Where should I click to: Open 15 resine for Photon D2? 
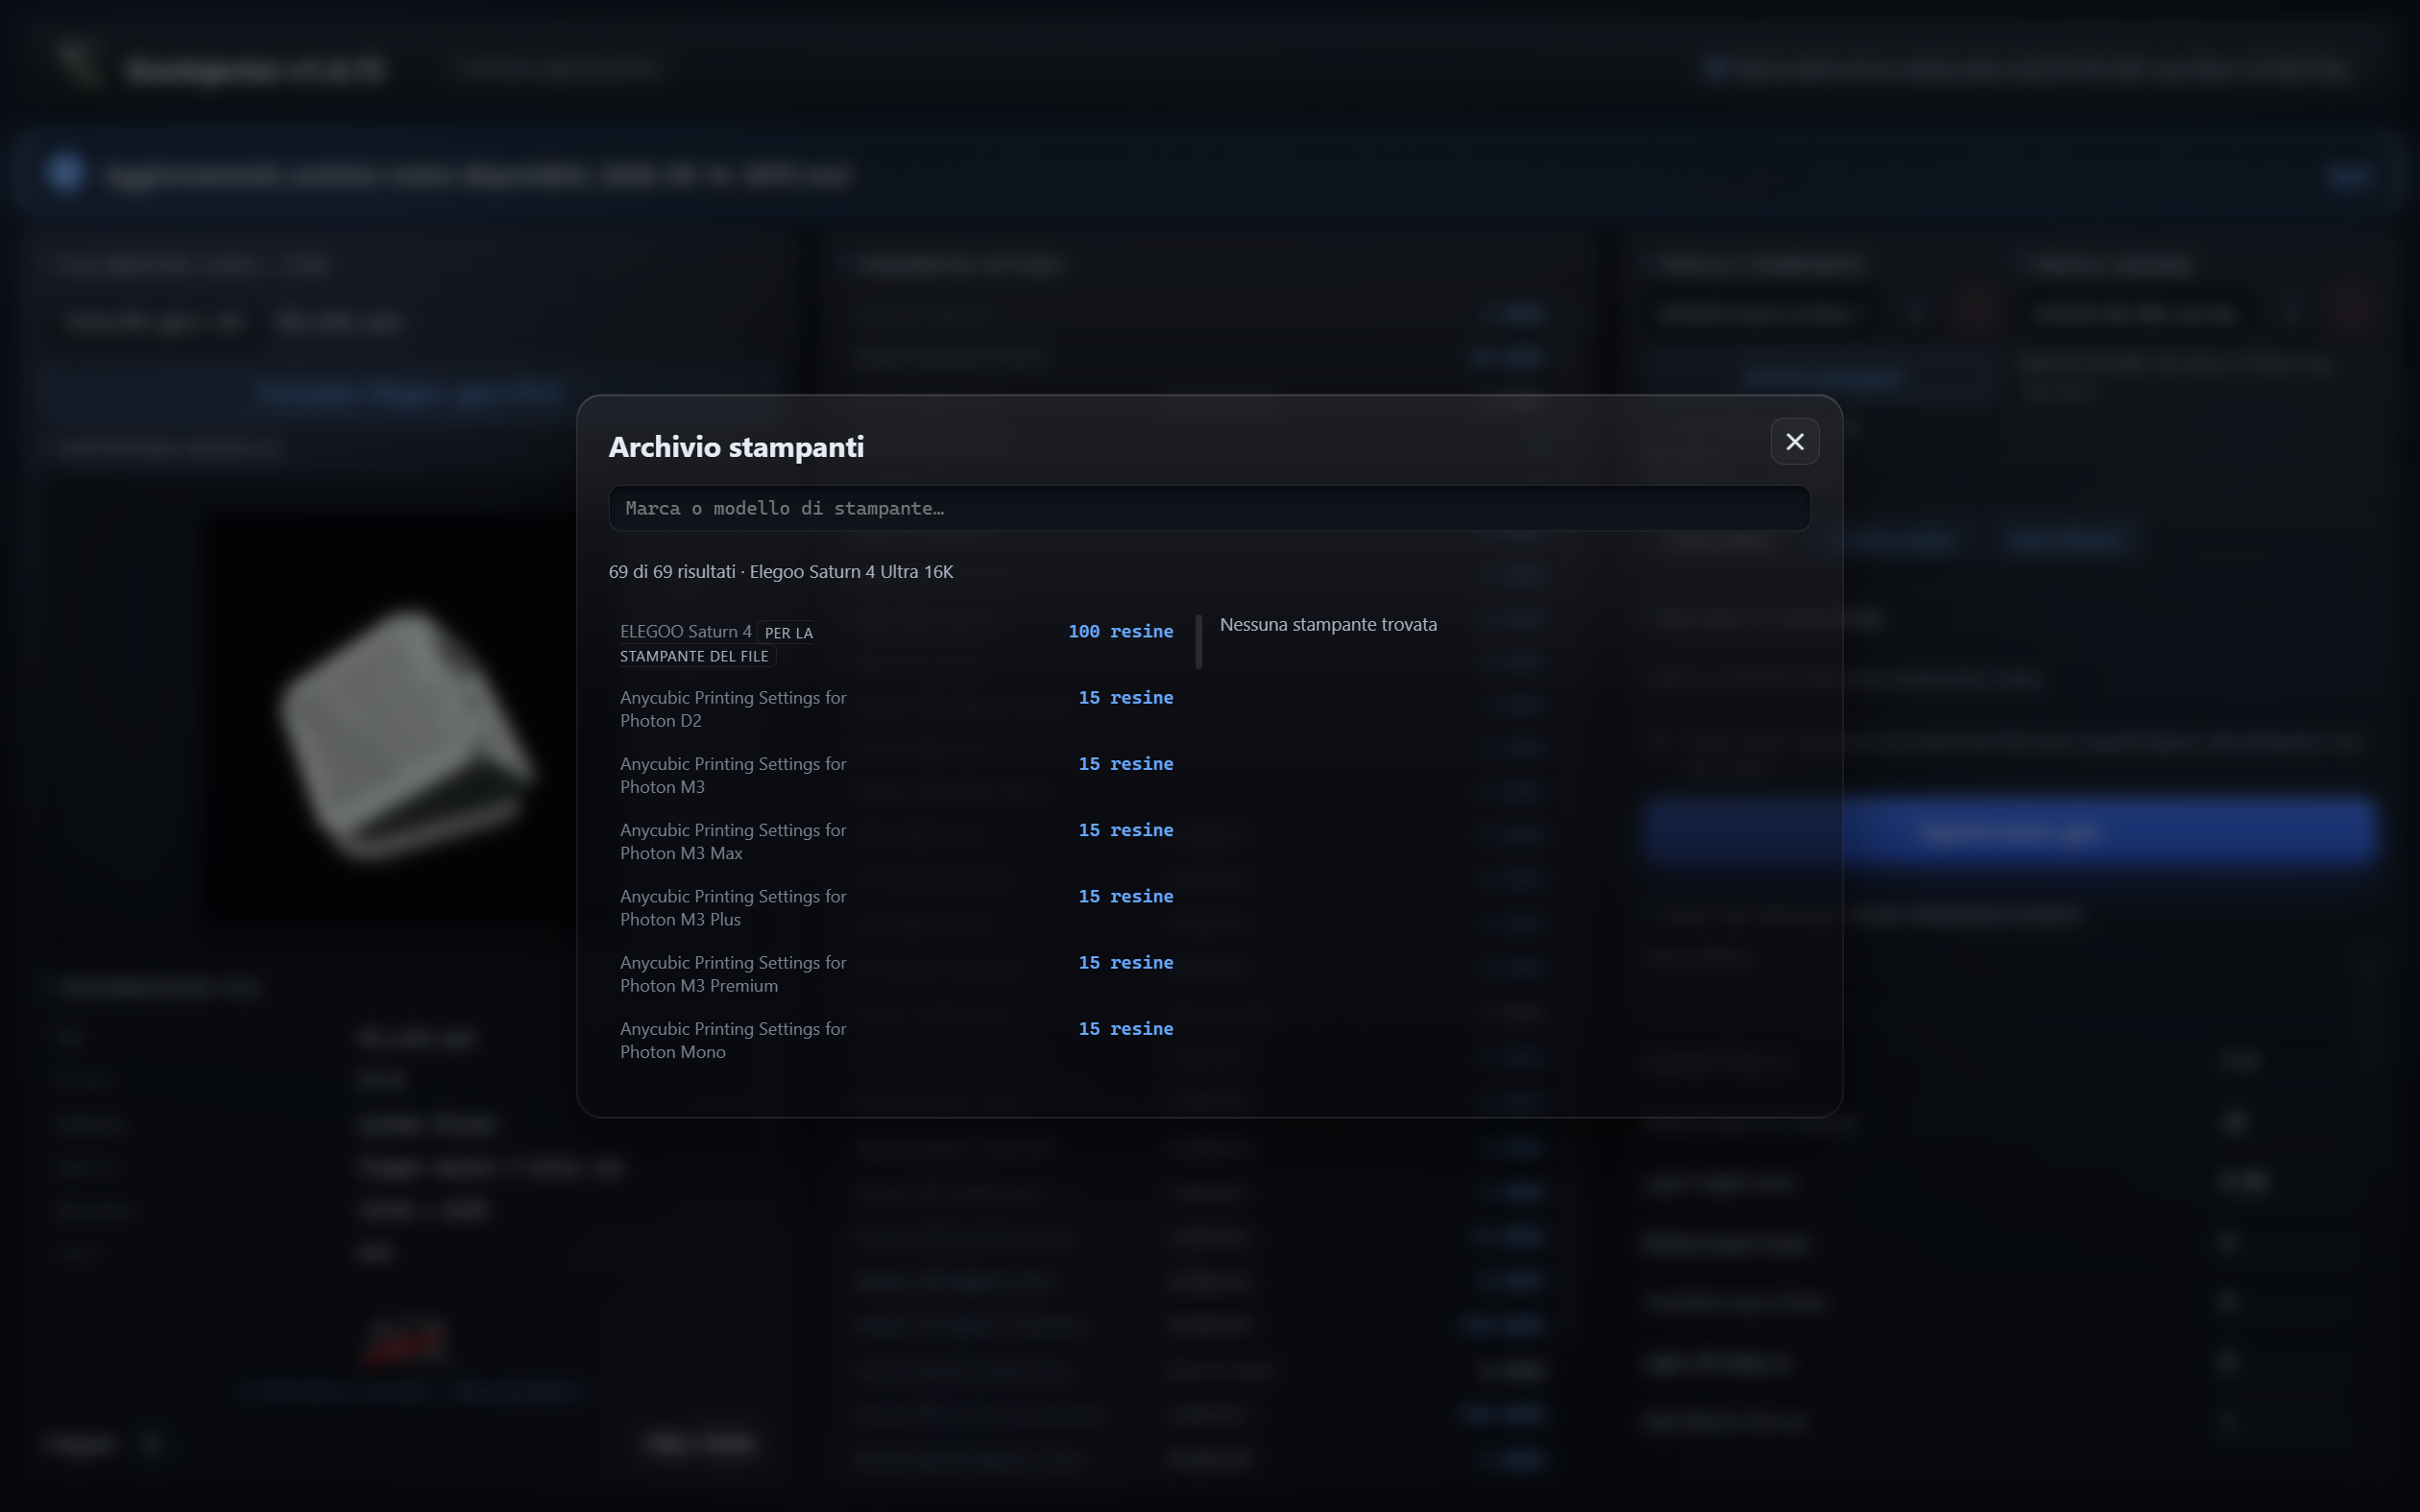(1125, 697)
